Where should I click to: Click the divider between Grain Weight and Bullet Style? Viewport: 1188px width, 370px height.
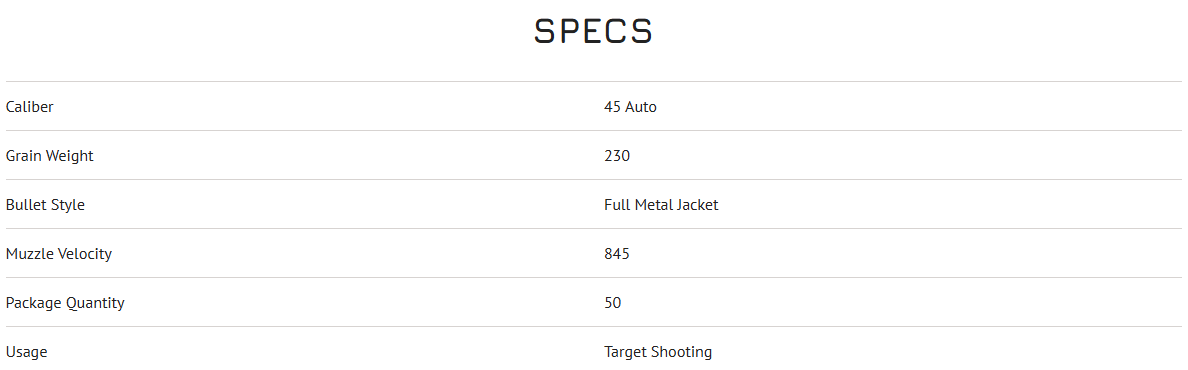pyautogui.click(x=593, y=180)
